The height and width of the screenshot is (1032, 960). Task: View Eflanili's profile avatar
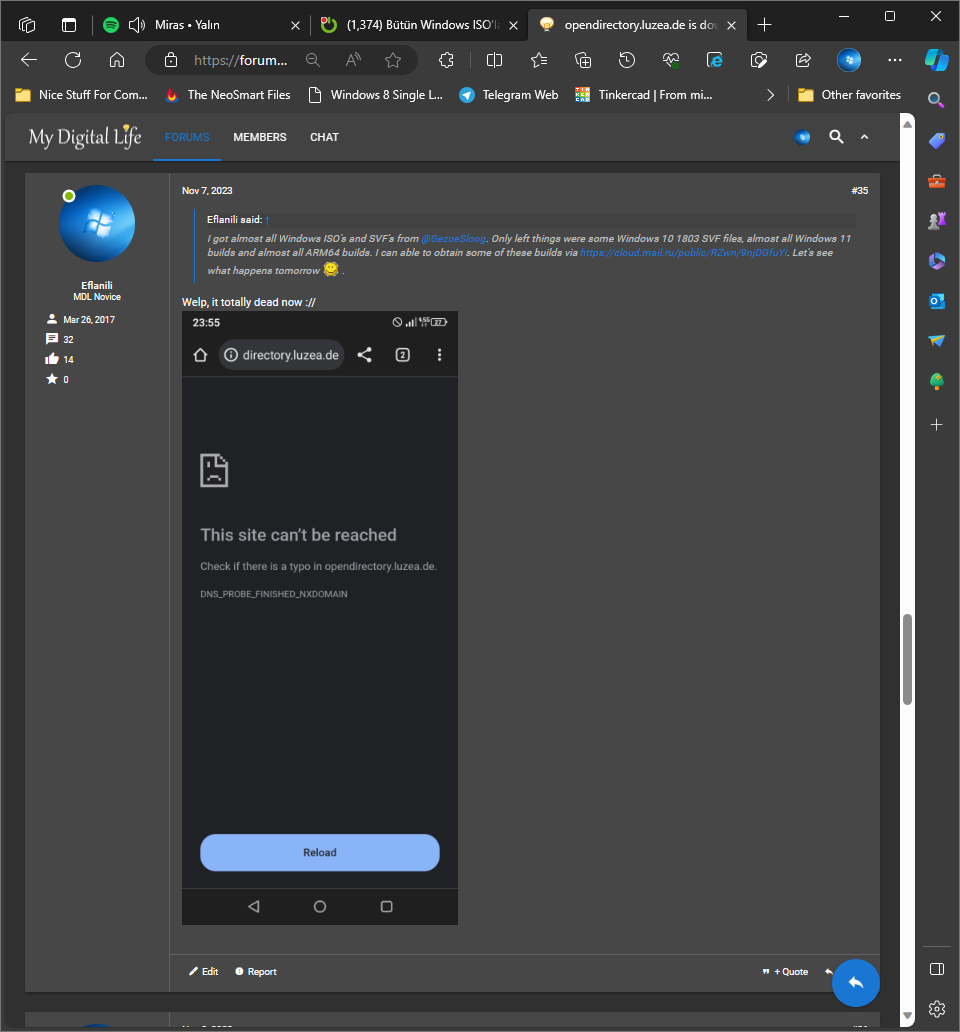97,223
